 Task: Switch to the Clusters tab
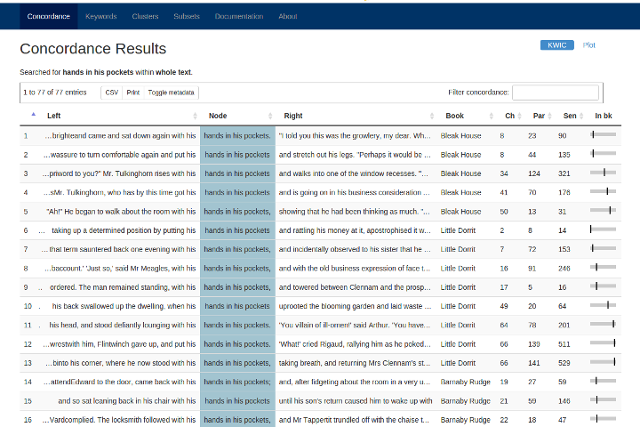click(x=144, y=17)
